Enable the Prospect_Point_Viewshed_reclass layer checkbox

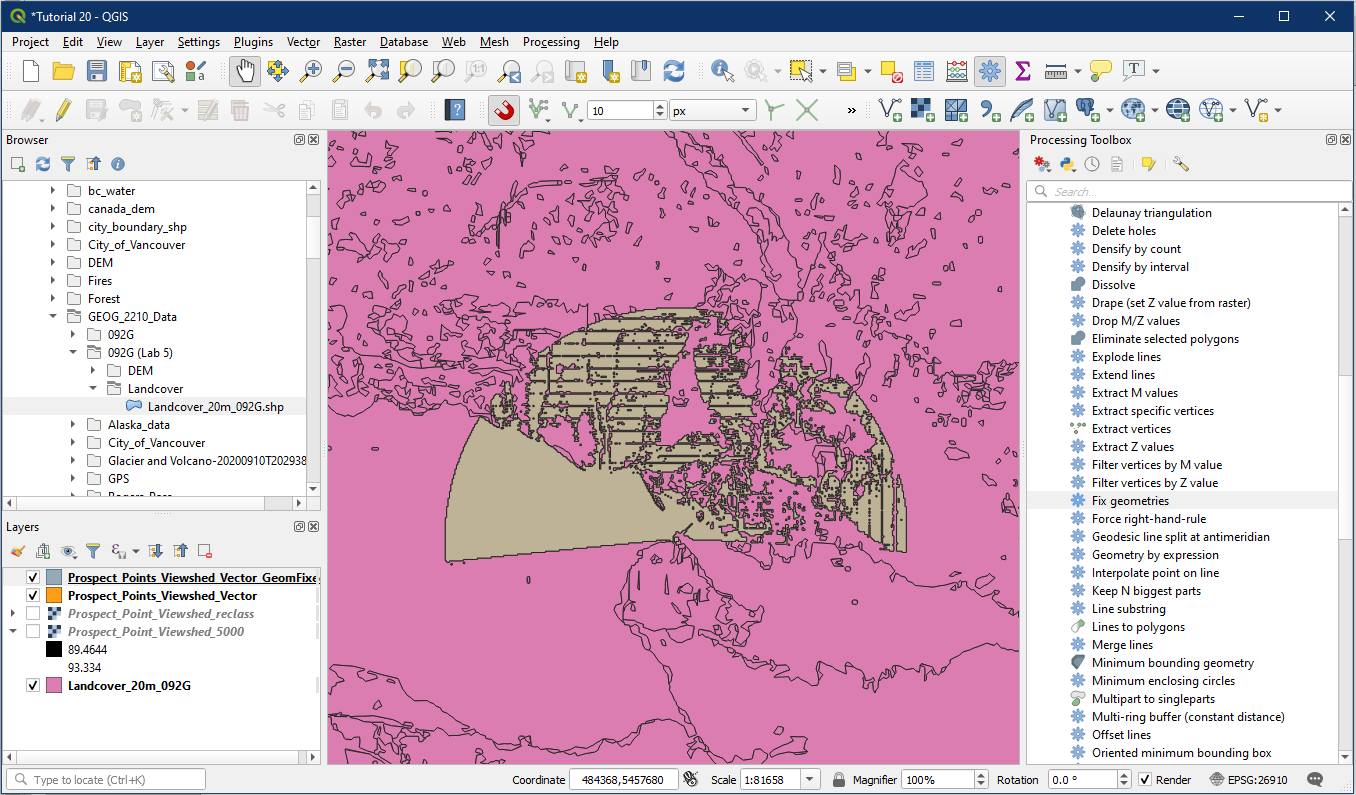point(33,614)
